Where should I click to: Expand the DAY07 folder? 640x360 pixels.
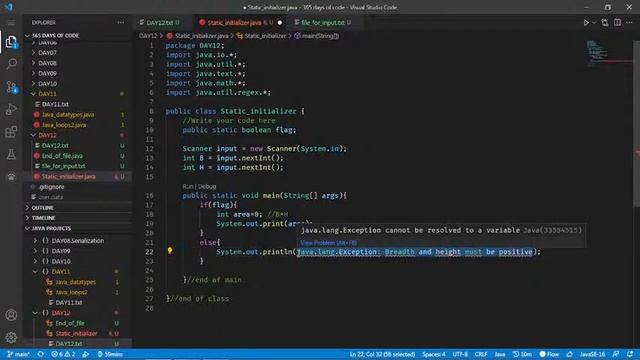(47, 53)
